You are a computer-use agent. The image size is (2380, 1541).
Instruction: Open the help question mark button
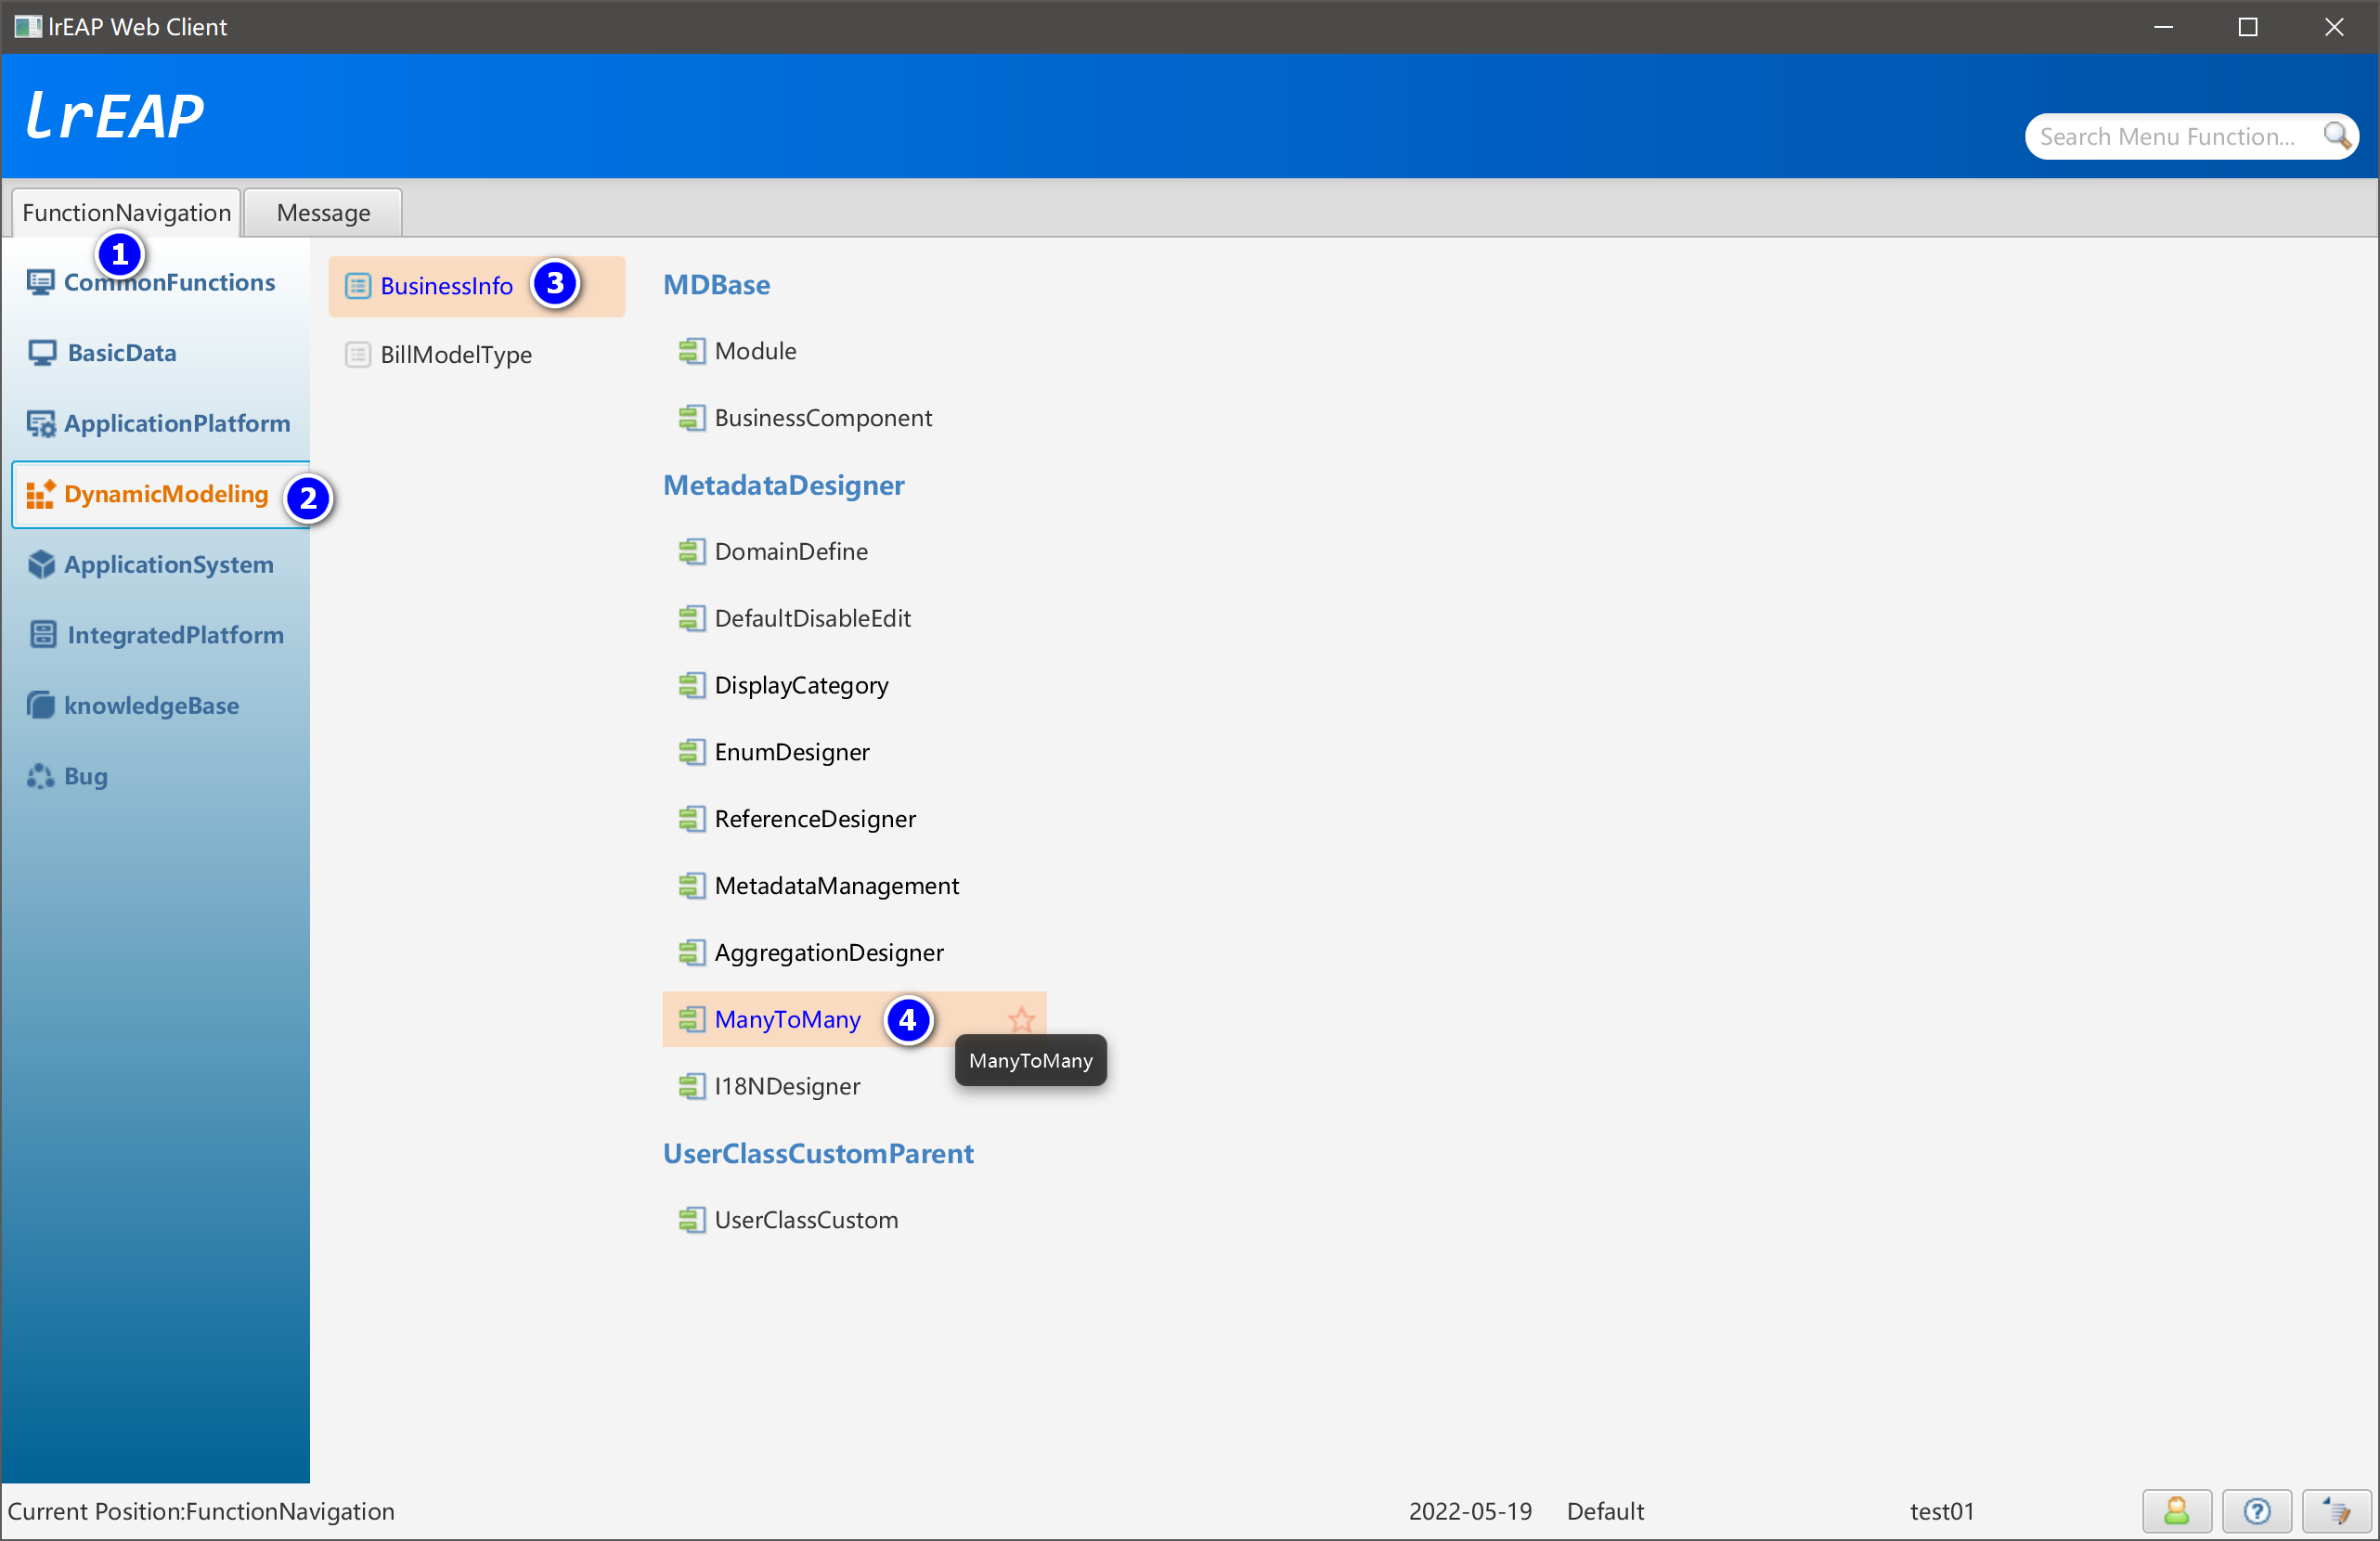click(2257, 1512)
